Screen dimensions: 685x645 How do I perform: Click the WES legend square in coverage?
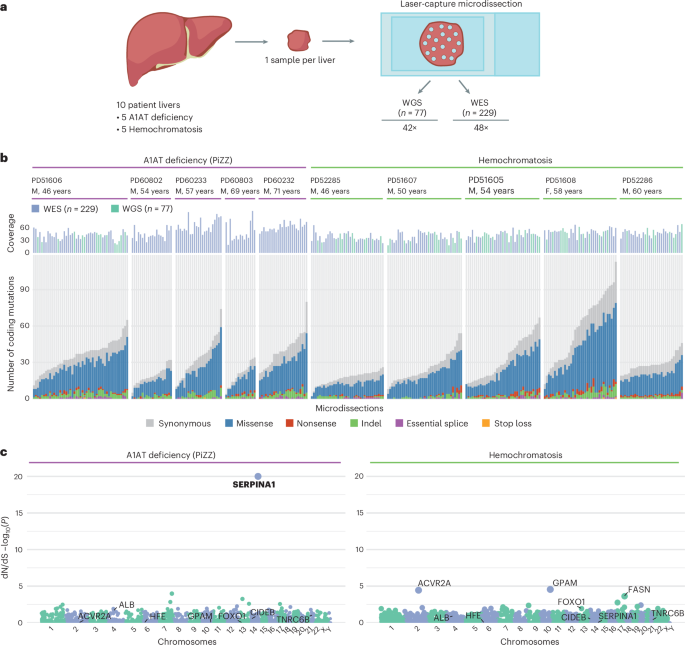(x=35, y=209)
